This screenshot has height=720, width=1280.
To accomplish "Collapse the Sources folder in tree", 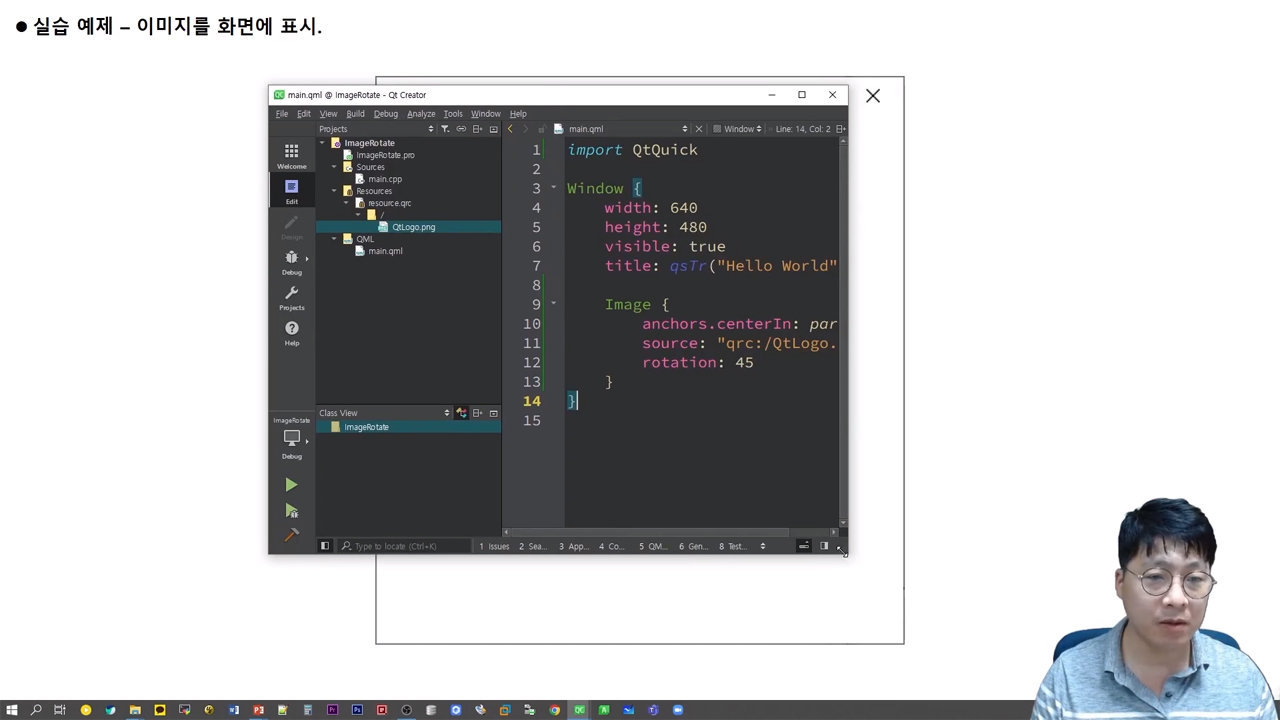I will click(335, 167).
